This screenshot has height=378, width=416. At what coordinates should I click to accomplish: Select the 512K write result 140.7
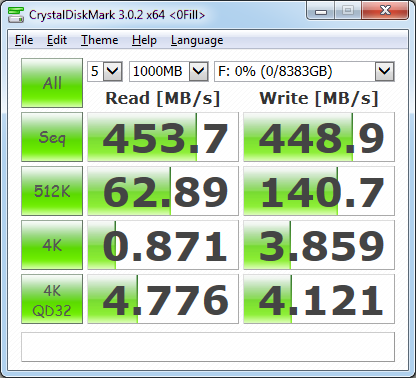(319, 191)
